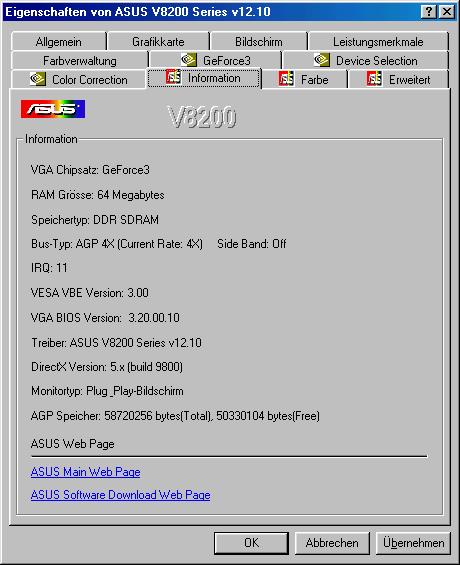The height and width of the screenshot is (565, 460).
Task: Click the V8200 embossed title text
Action: point(202,117)
